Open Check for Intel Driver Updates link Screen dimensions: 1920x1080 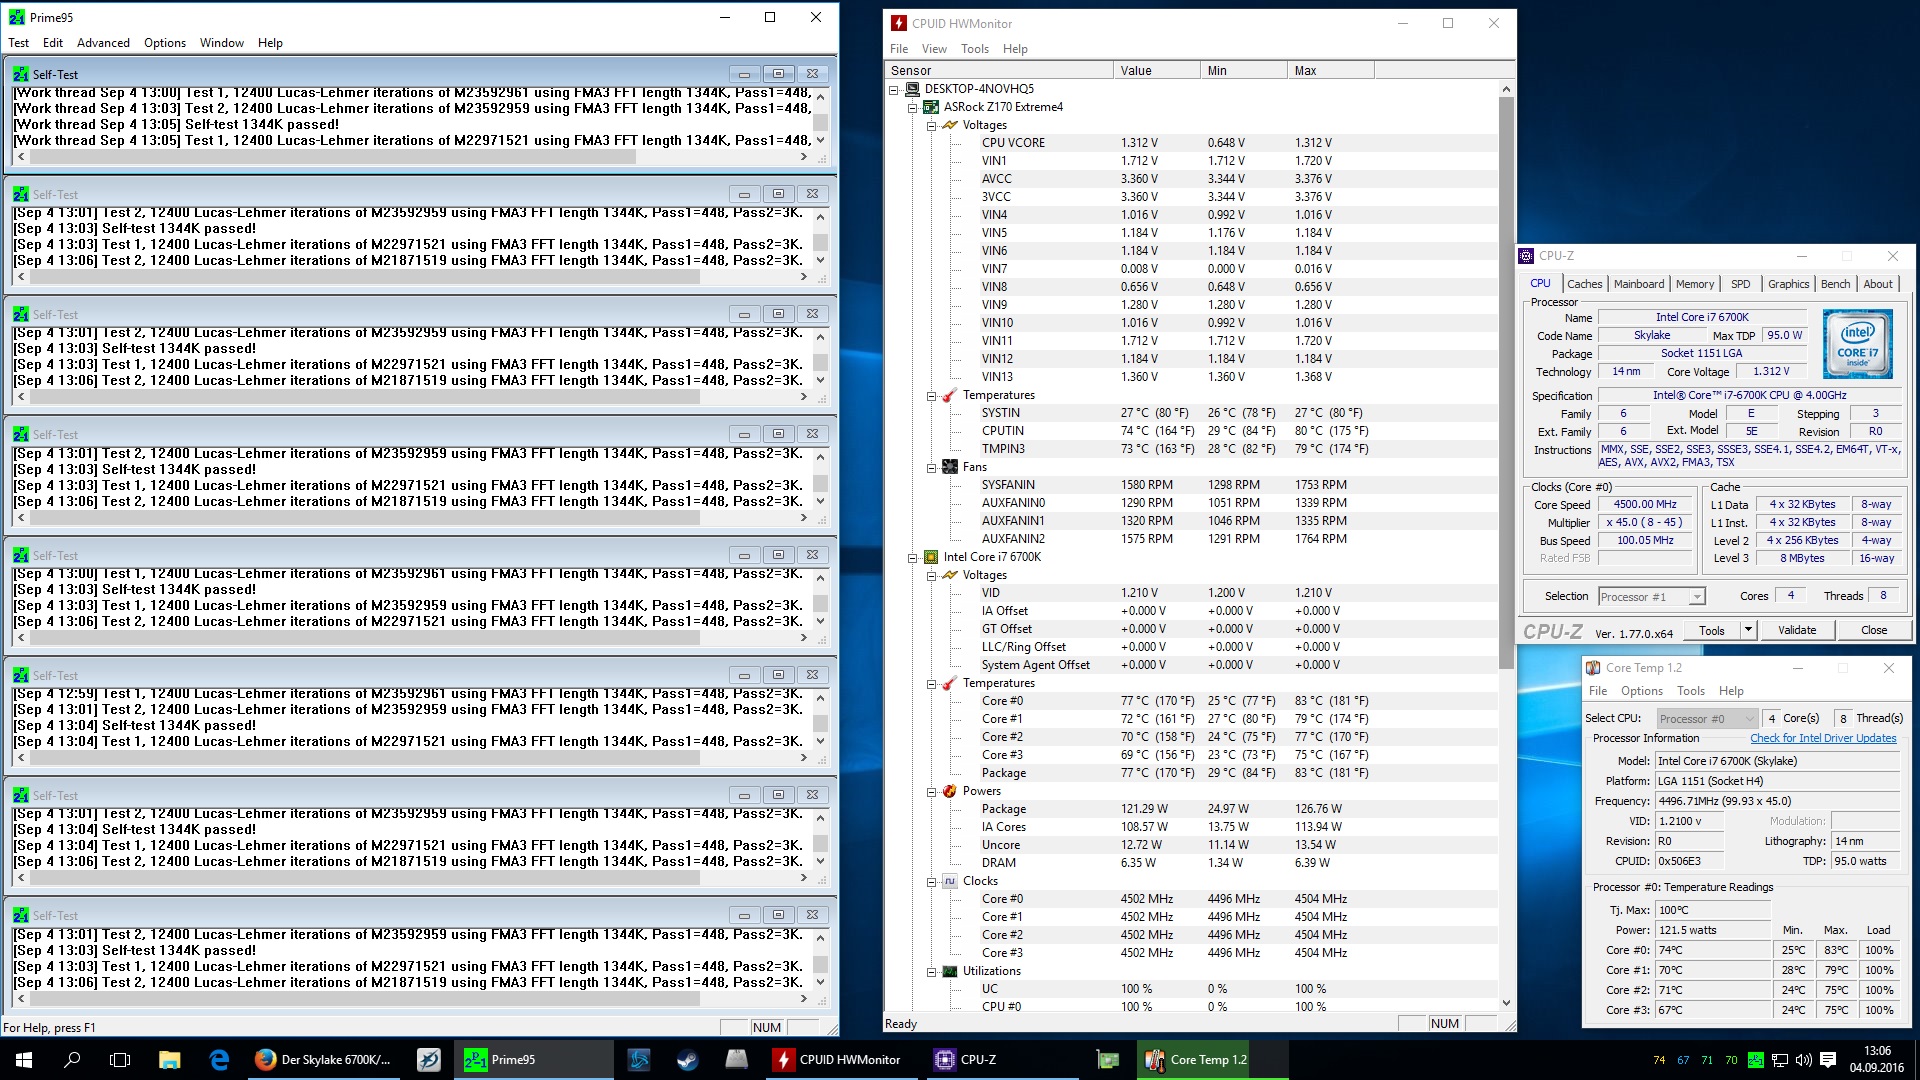[x=1822, y=738]
